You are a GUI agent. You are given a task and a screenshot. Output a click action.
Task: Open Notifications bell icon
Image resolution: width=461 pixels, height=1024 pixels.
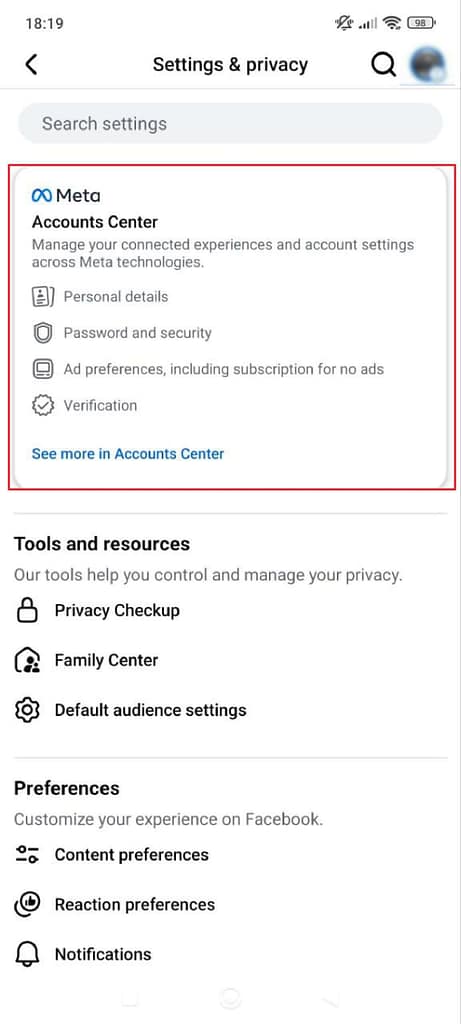(x=27, y=954)
